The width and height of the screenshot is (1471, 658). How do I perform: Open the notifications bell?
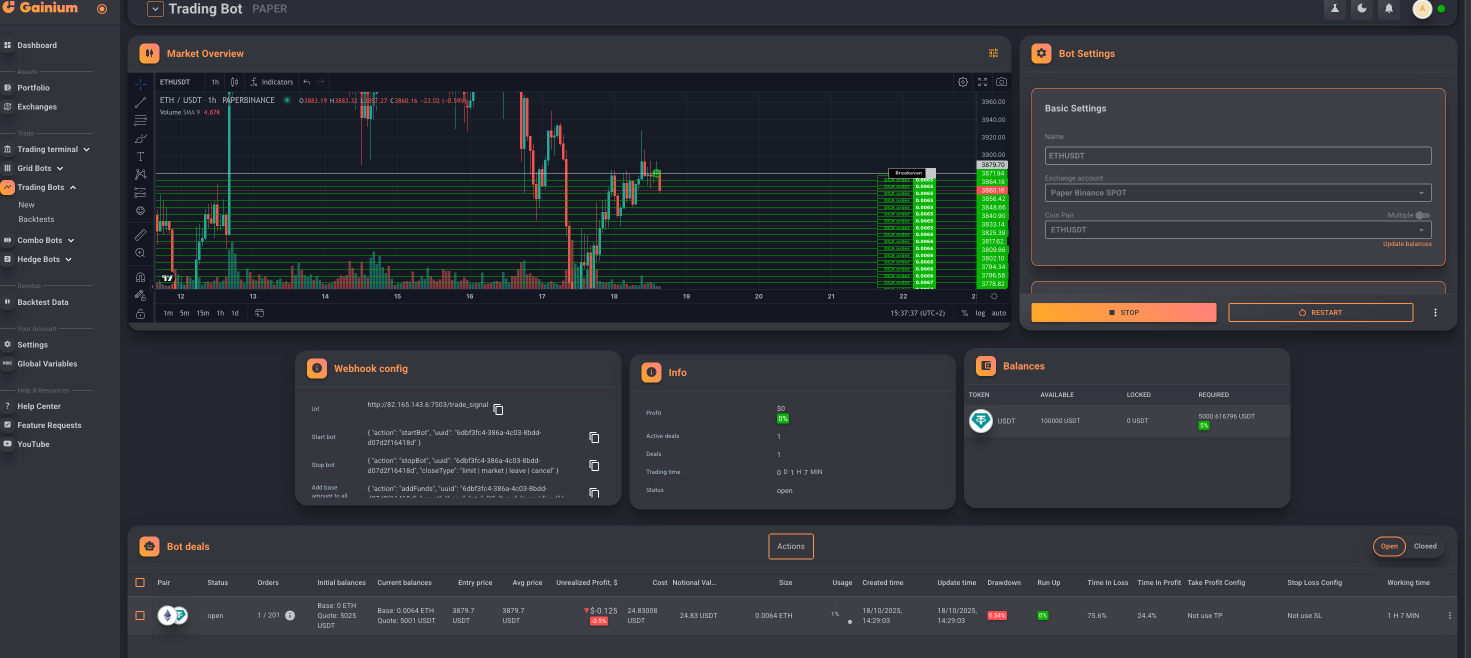(x=1388, y=9)
